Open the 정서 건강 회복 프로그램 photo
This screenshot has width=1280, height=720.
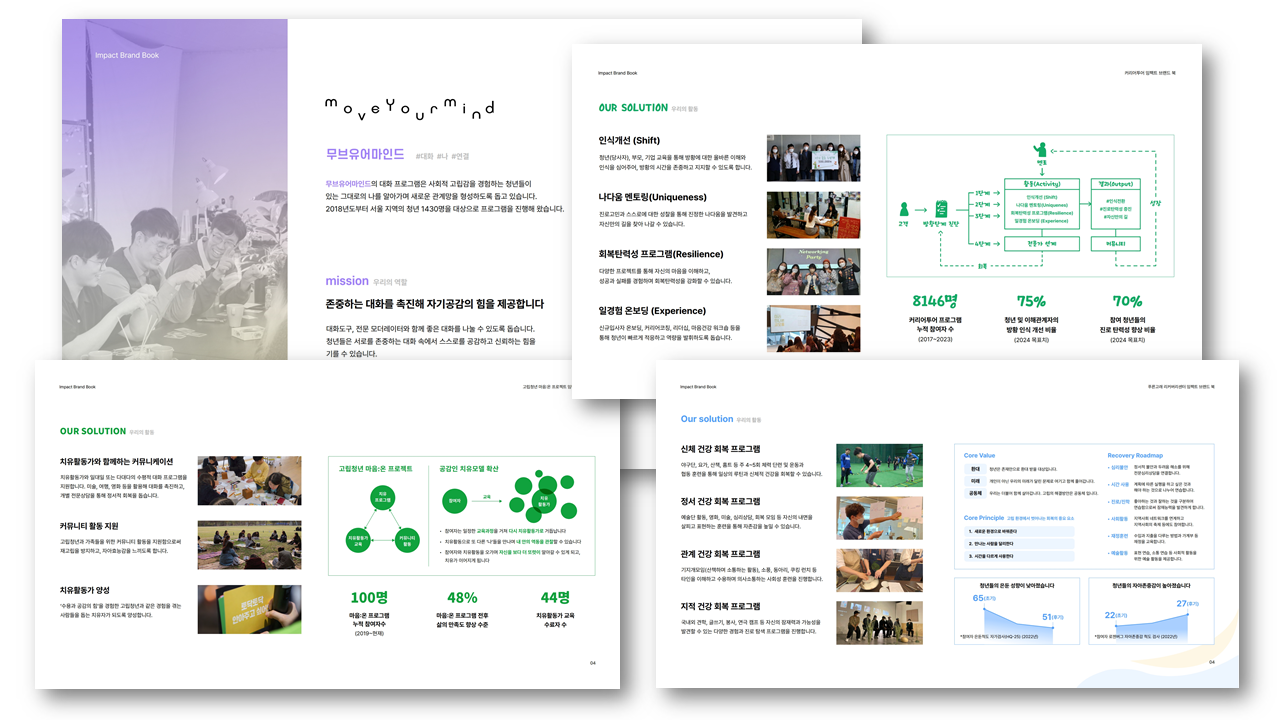879,518
